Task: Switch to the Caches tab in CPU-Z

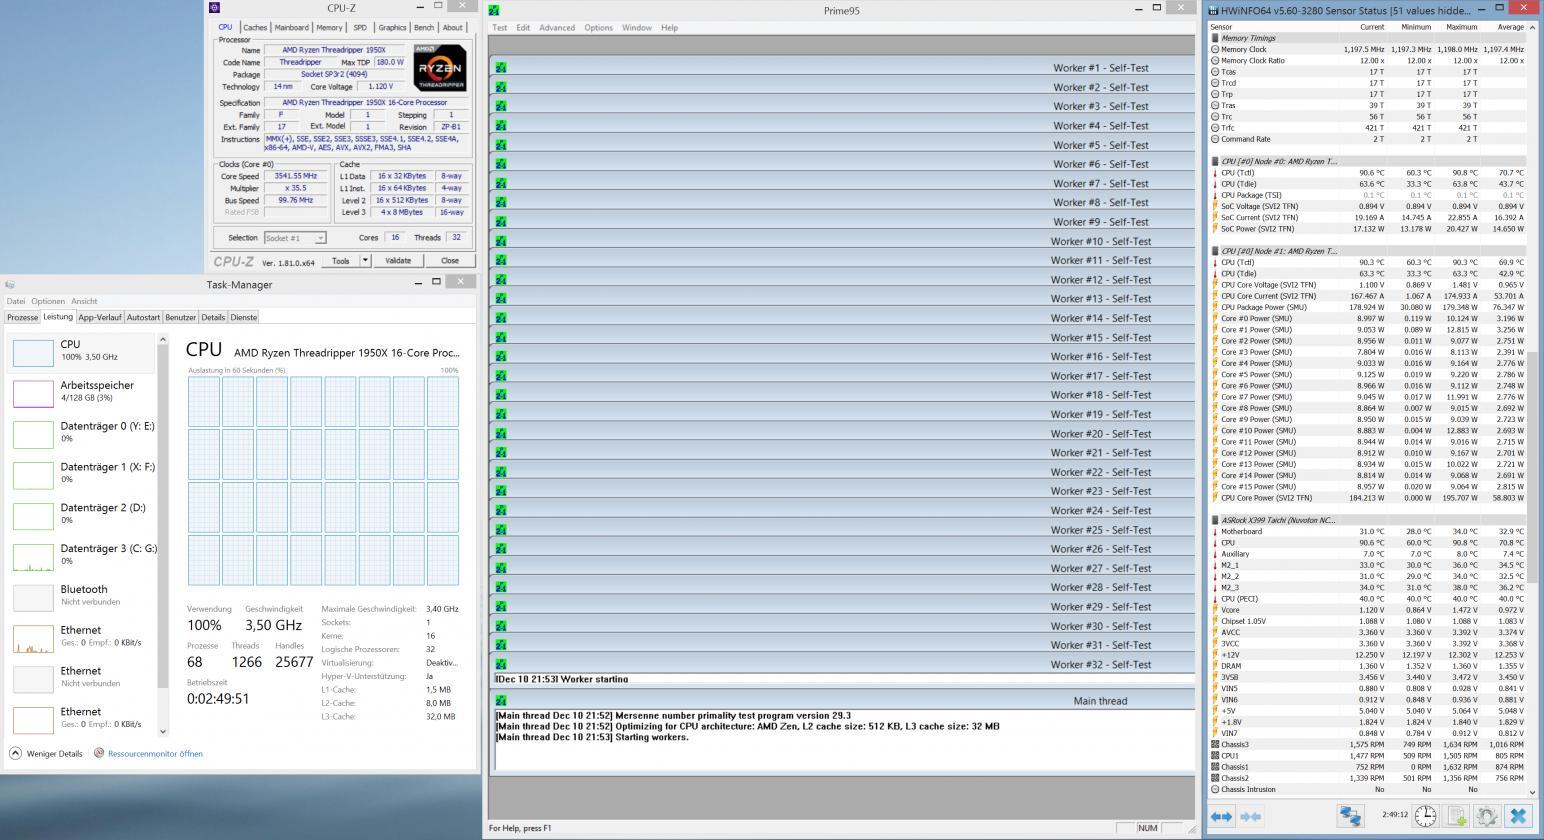Action: point(255,28)
